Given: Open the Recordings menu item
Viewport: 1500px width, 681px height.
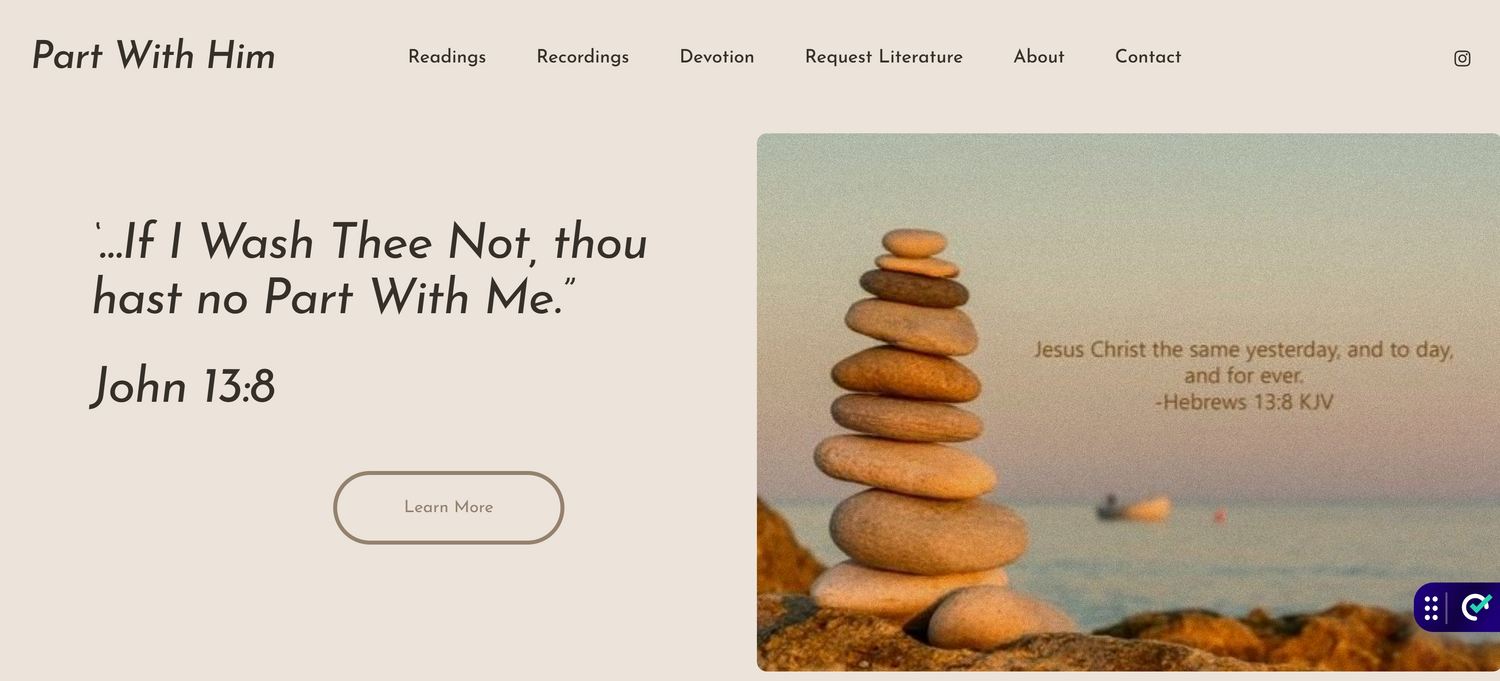Looking at the screenshot, I should tap(583, 57).
